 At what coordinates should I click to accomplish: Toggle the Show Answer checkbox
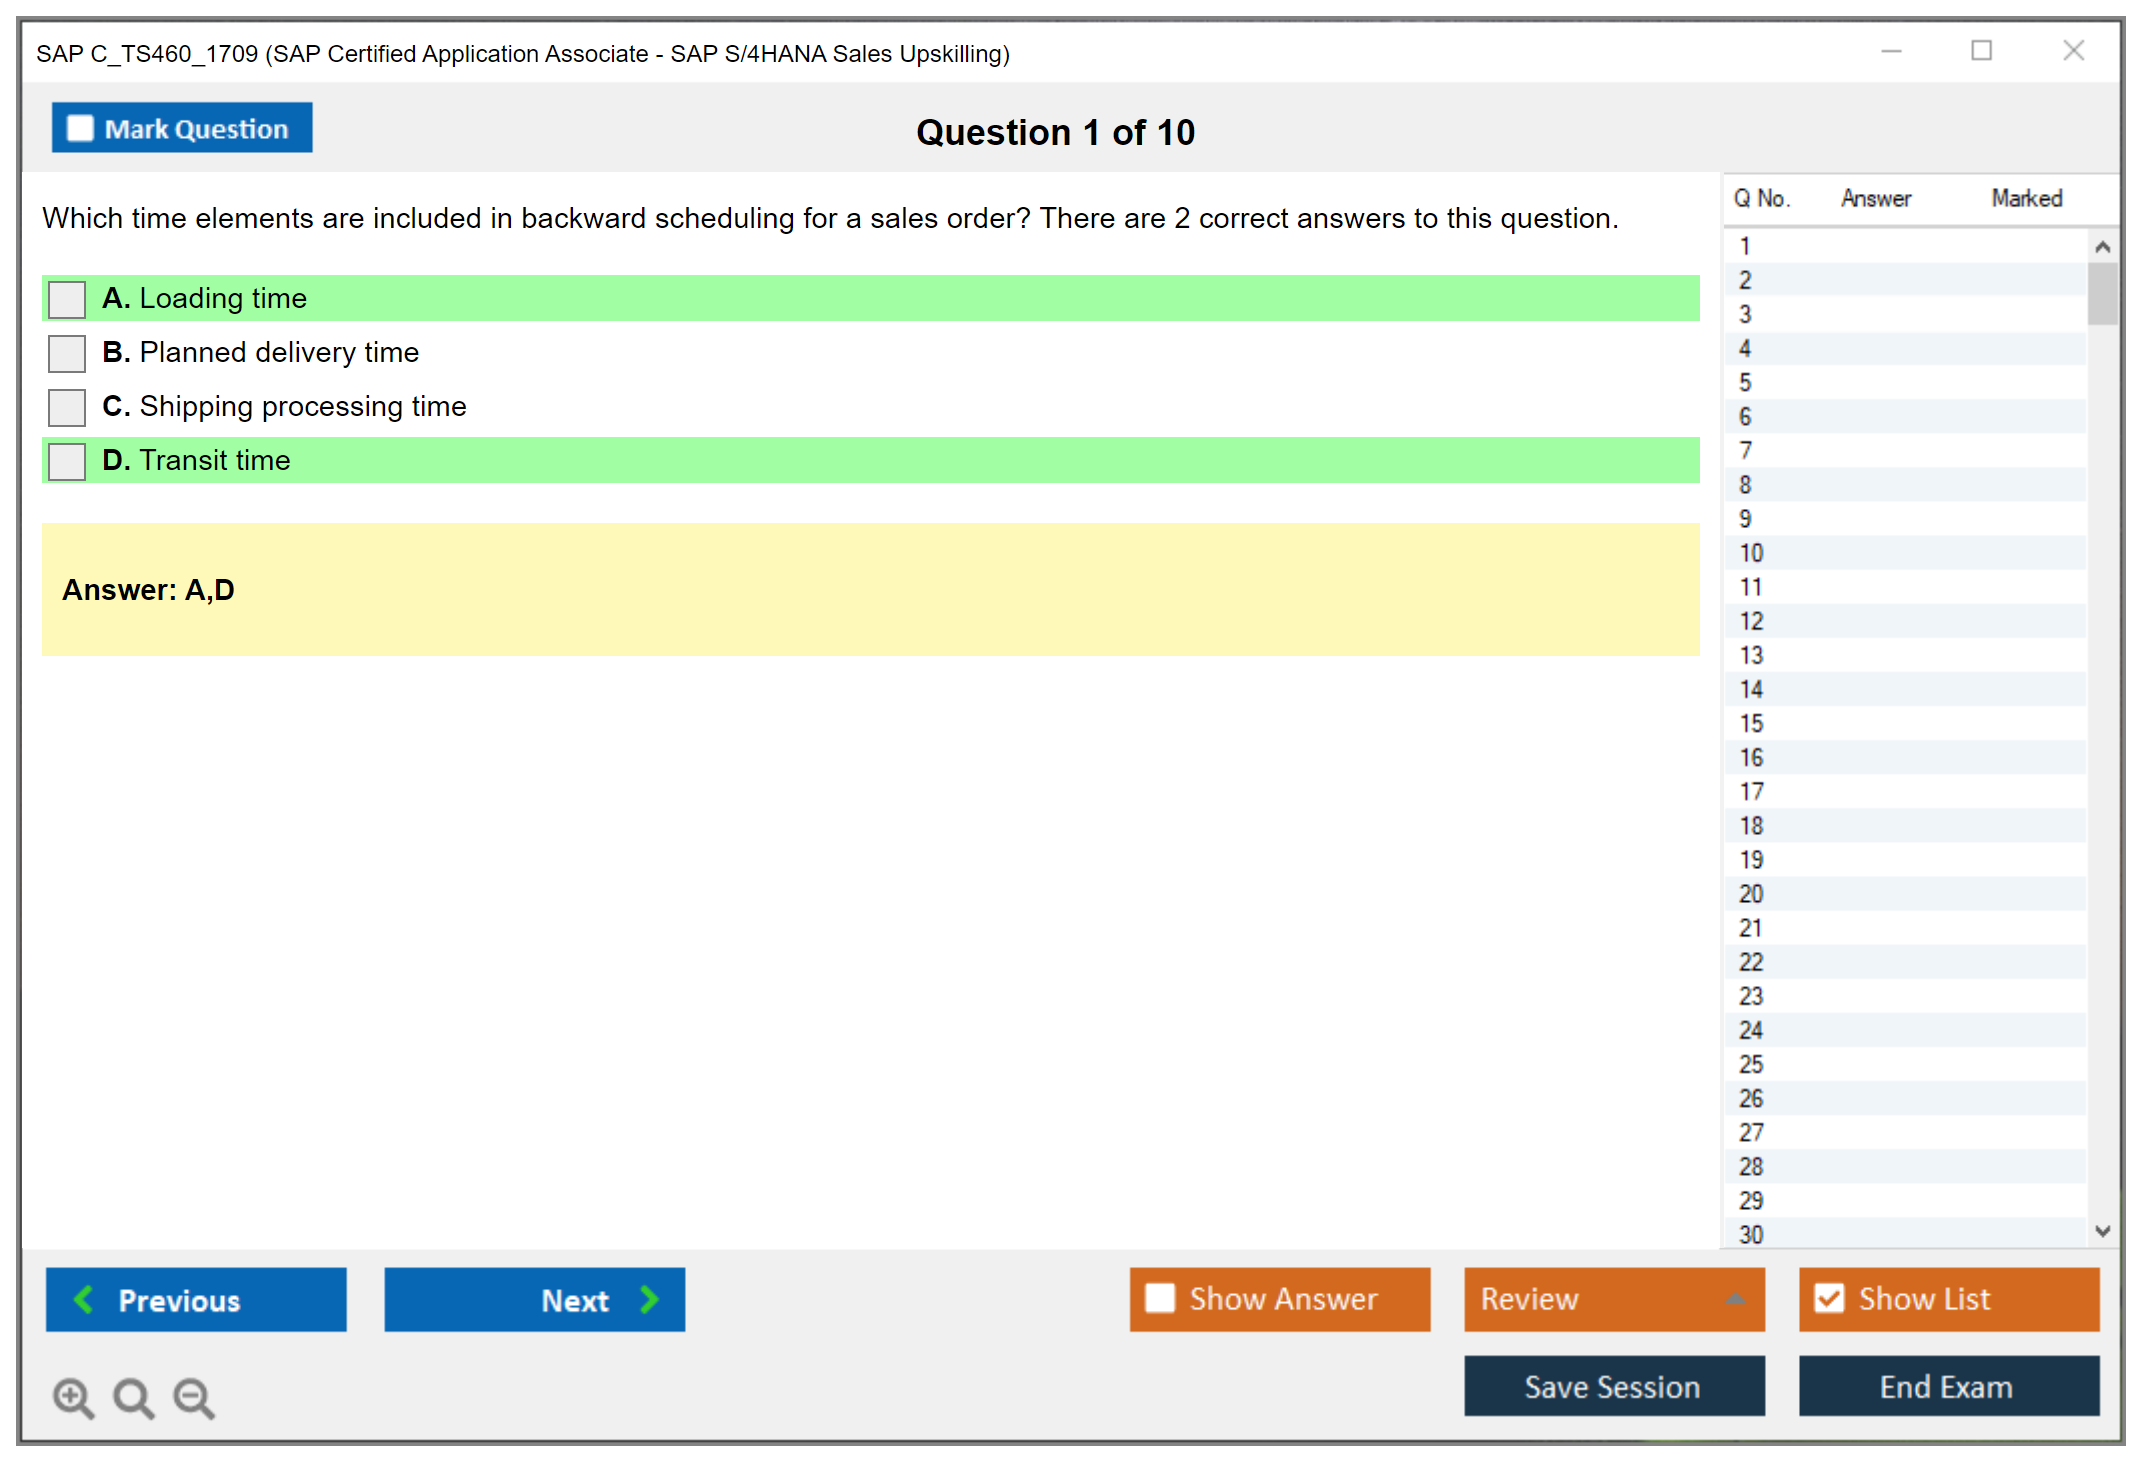1160,1298
